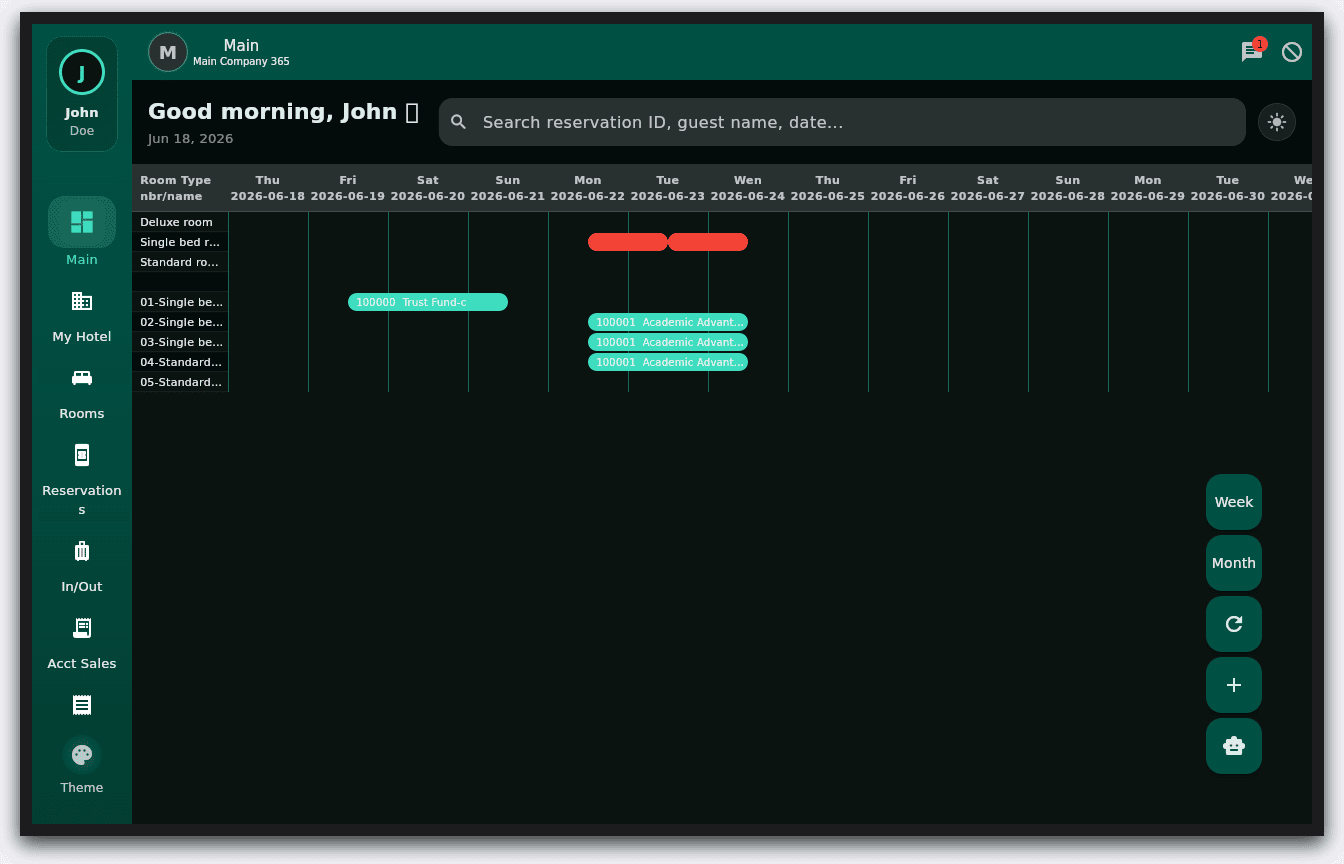Open My Hotel from the sidebar

tap(82, 301)
